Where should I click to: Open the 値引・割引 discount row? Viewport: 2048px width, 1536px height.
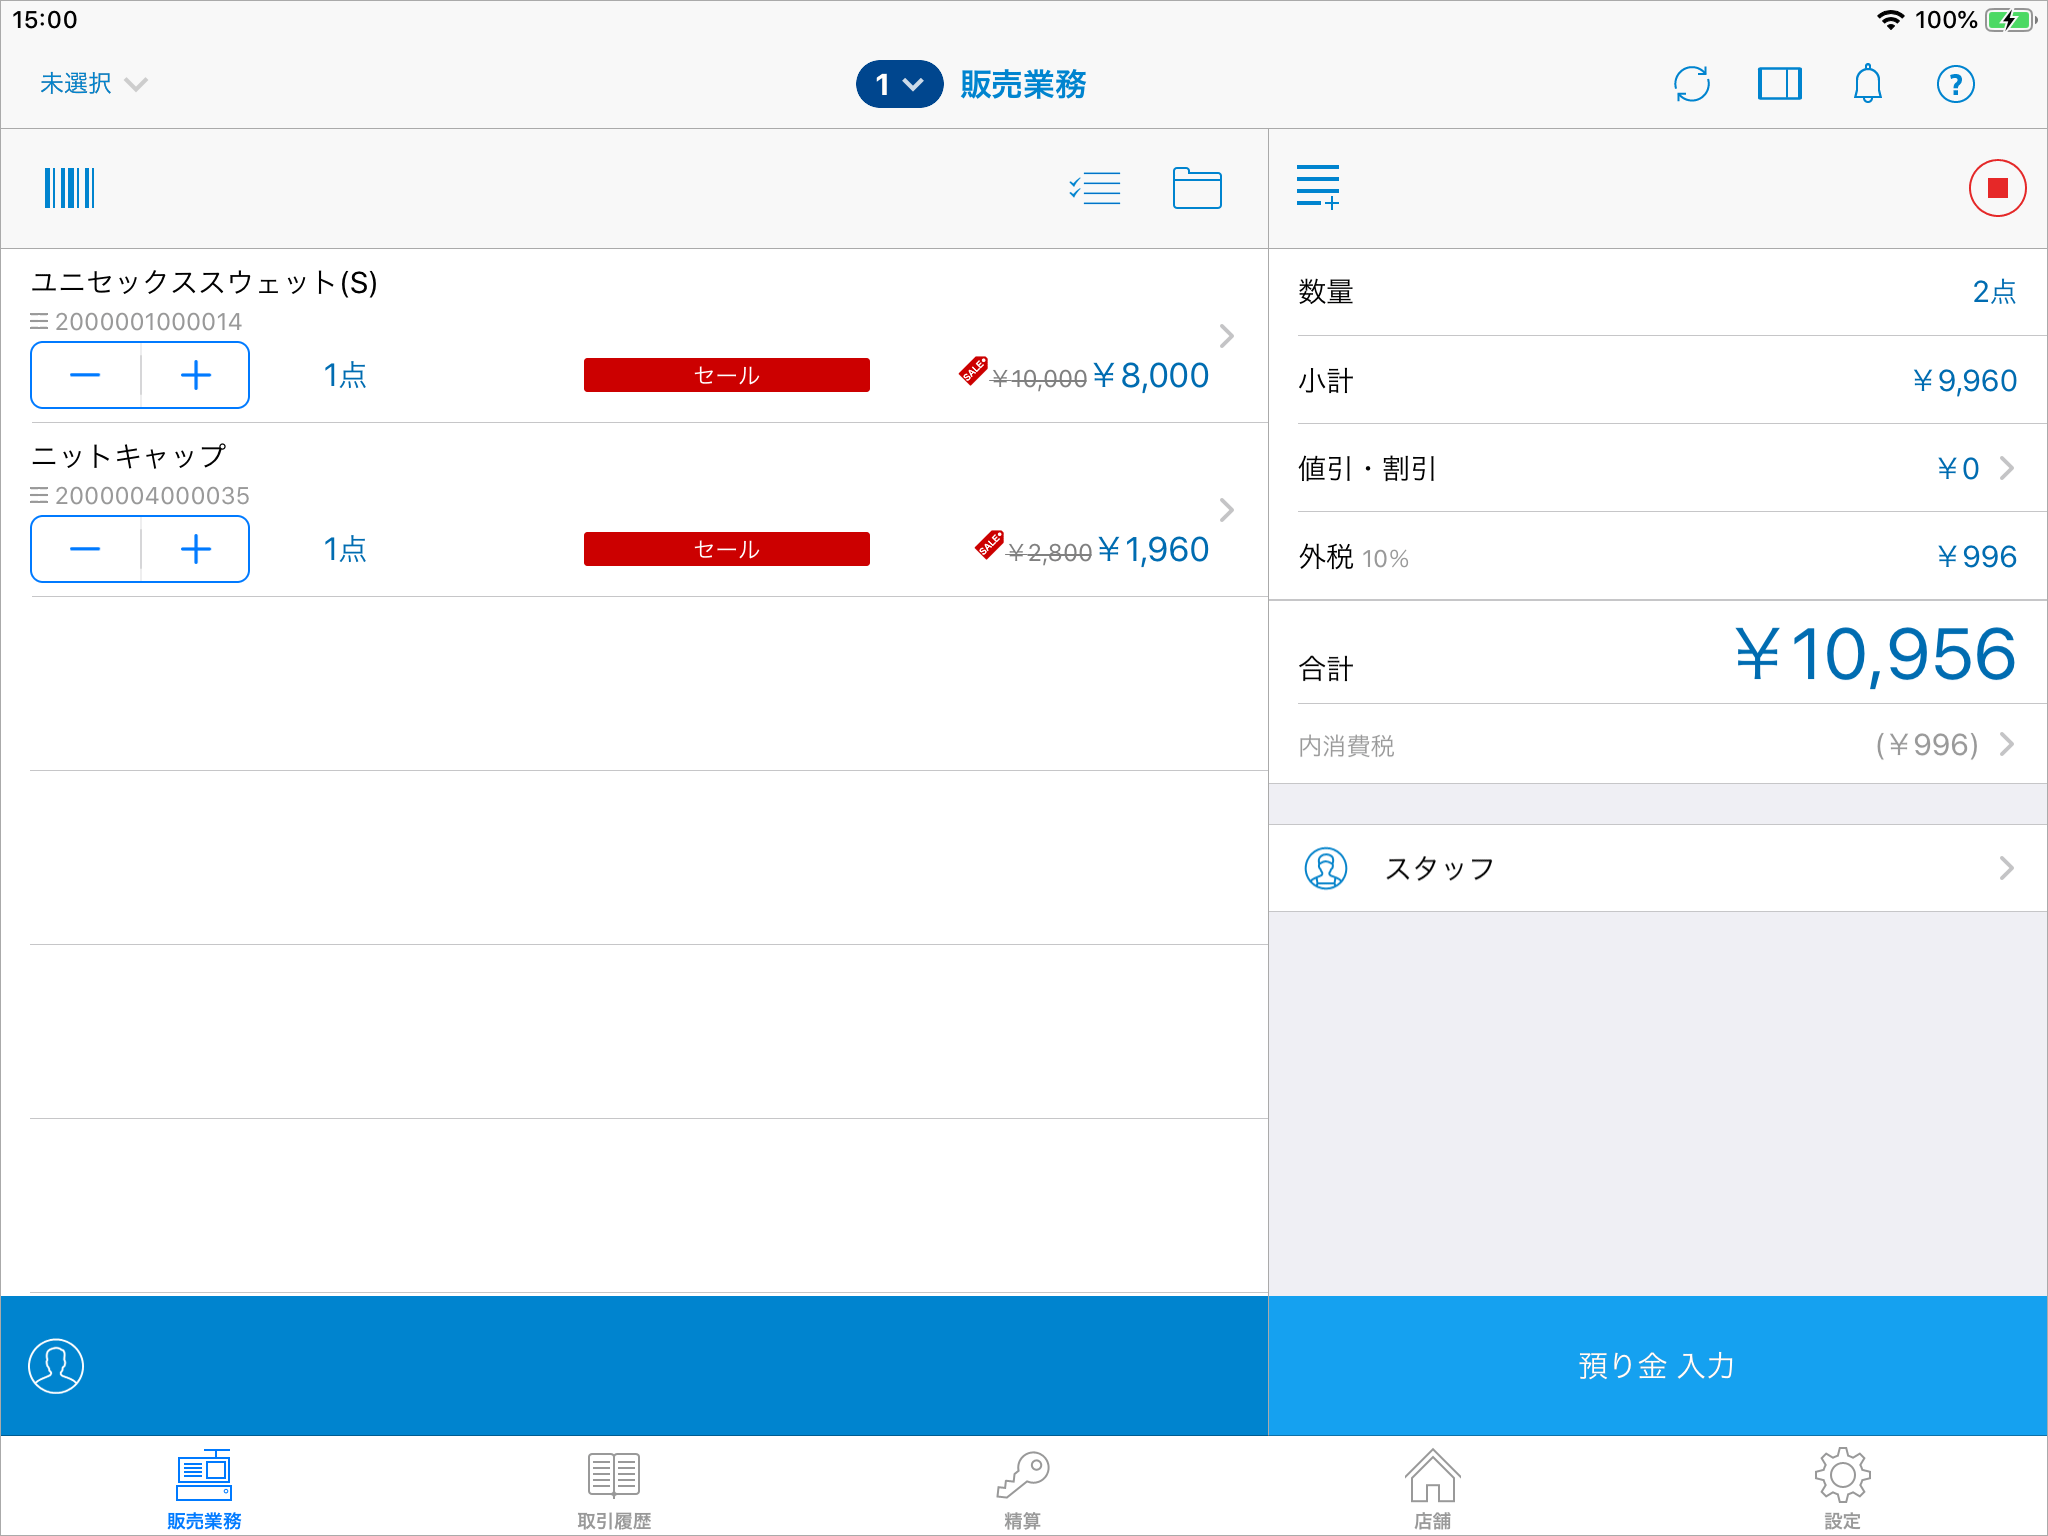point(1657,468)
